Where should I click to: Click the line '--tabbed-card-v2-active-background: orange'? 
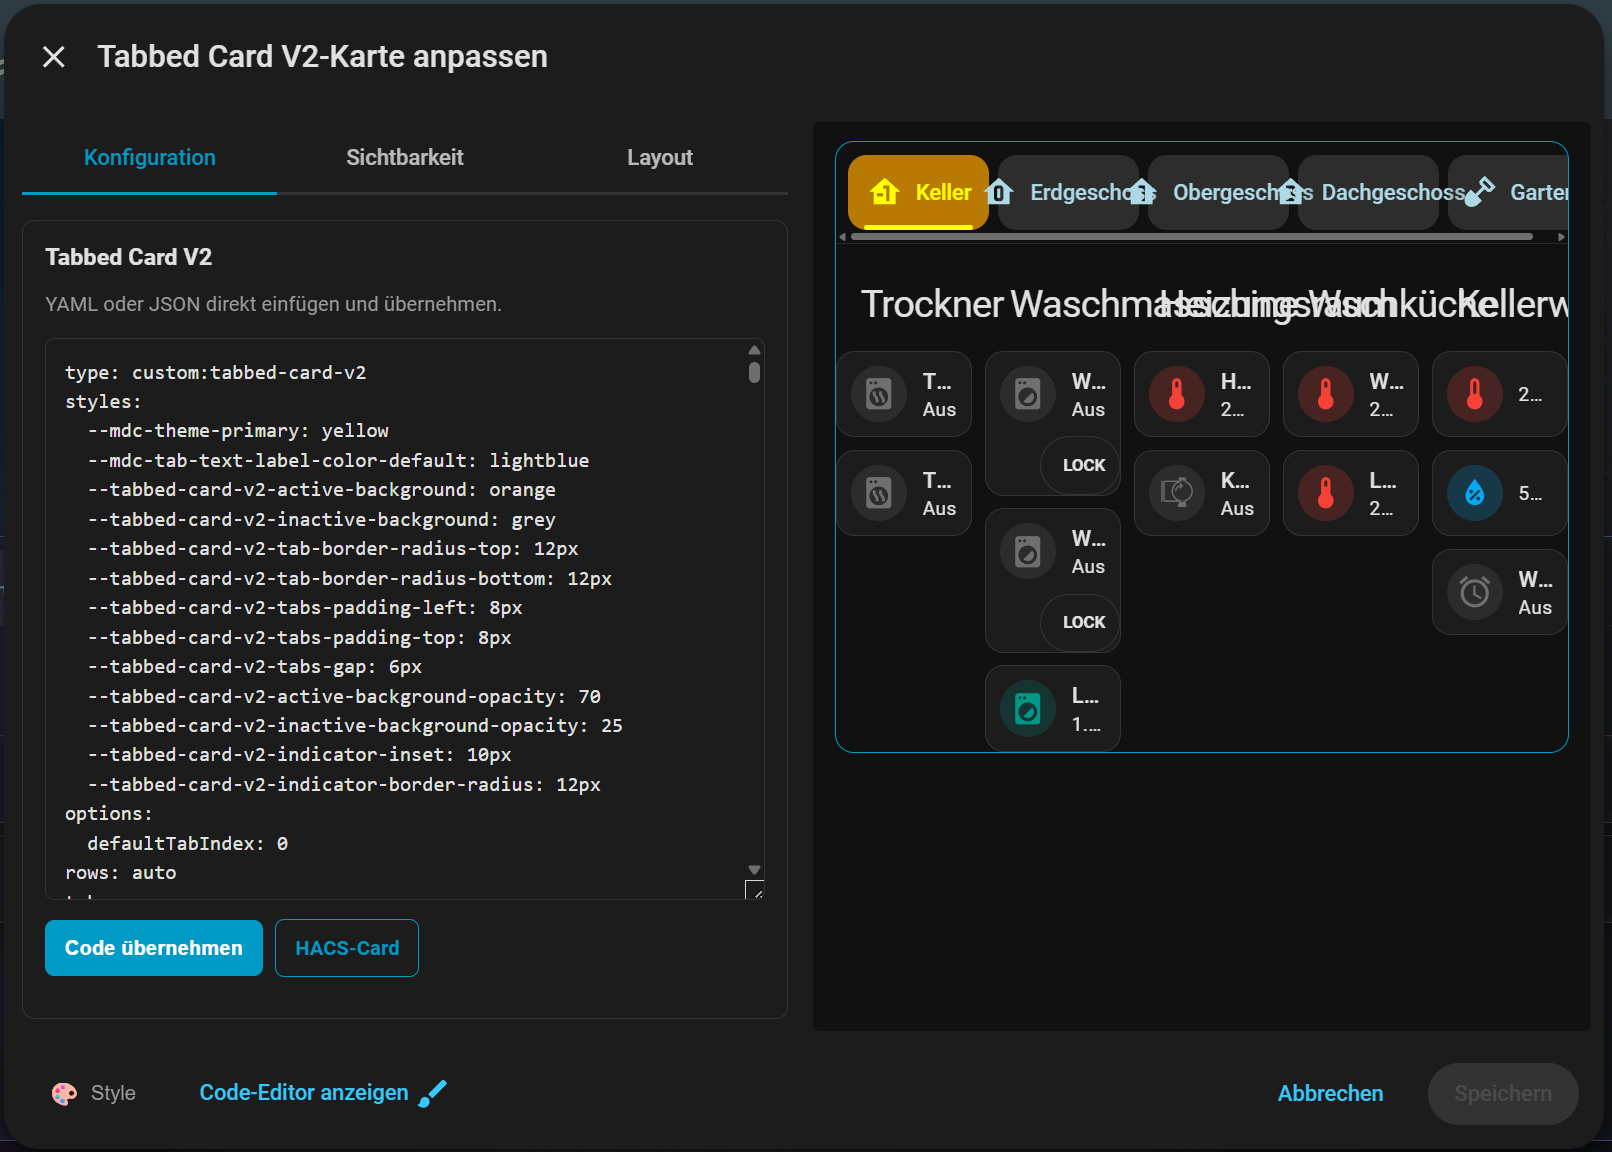[x=322, y=490]
